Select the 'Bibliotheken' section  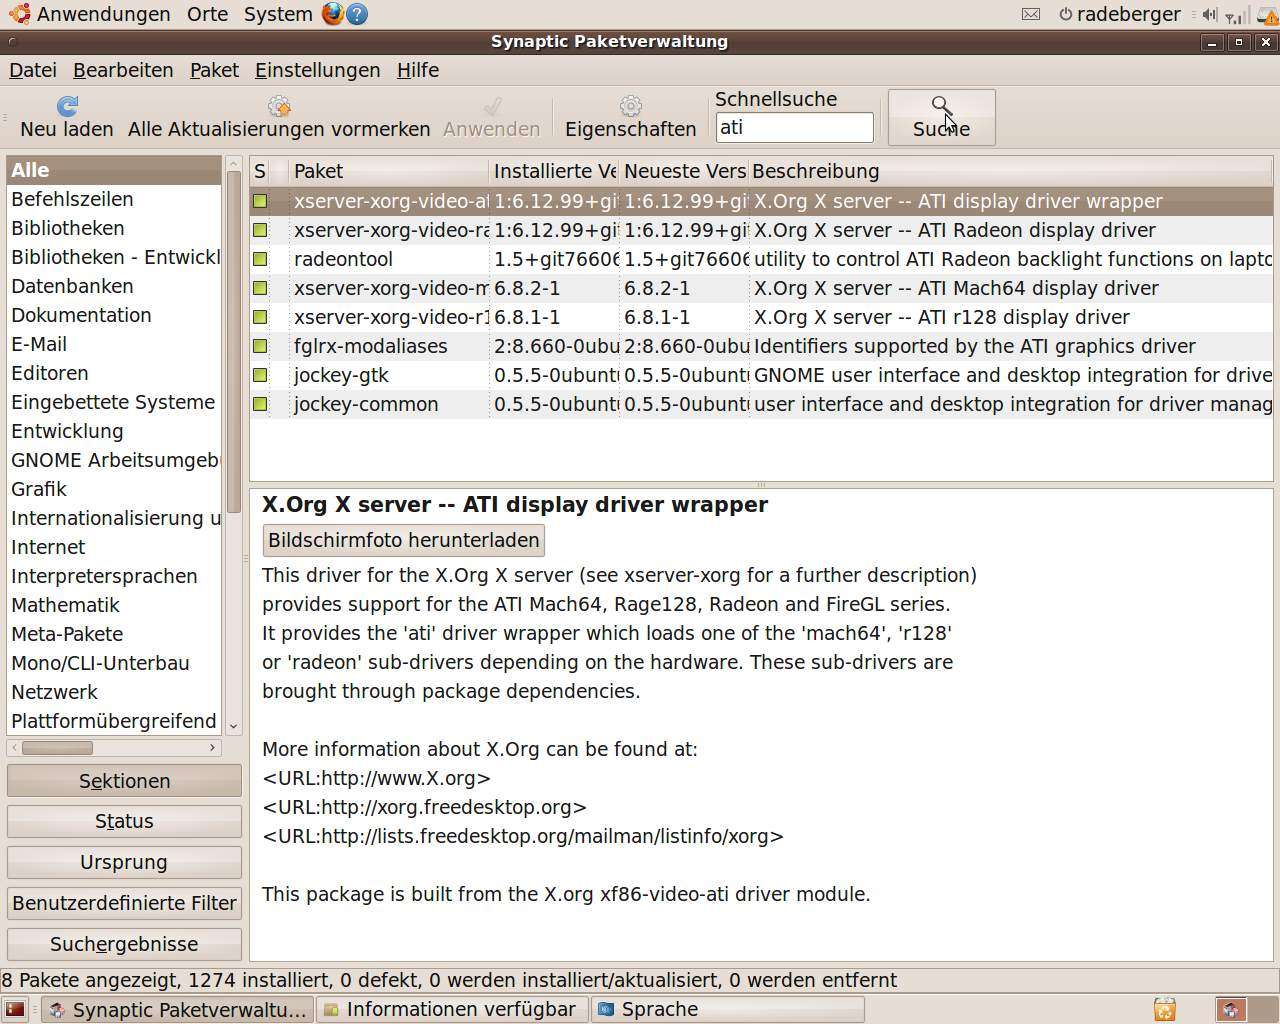tap(114, 228)
